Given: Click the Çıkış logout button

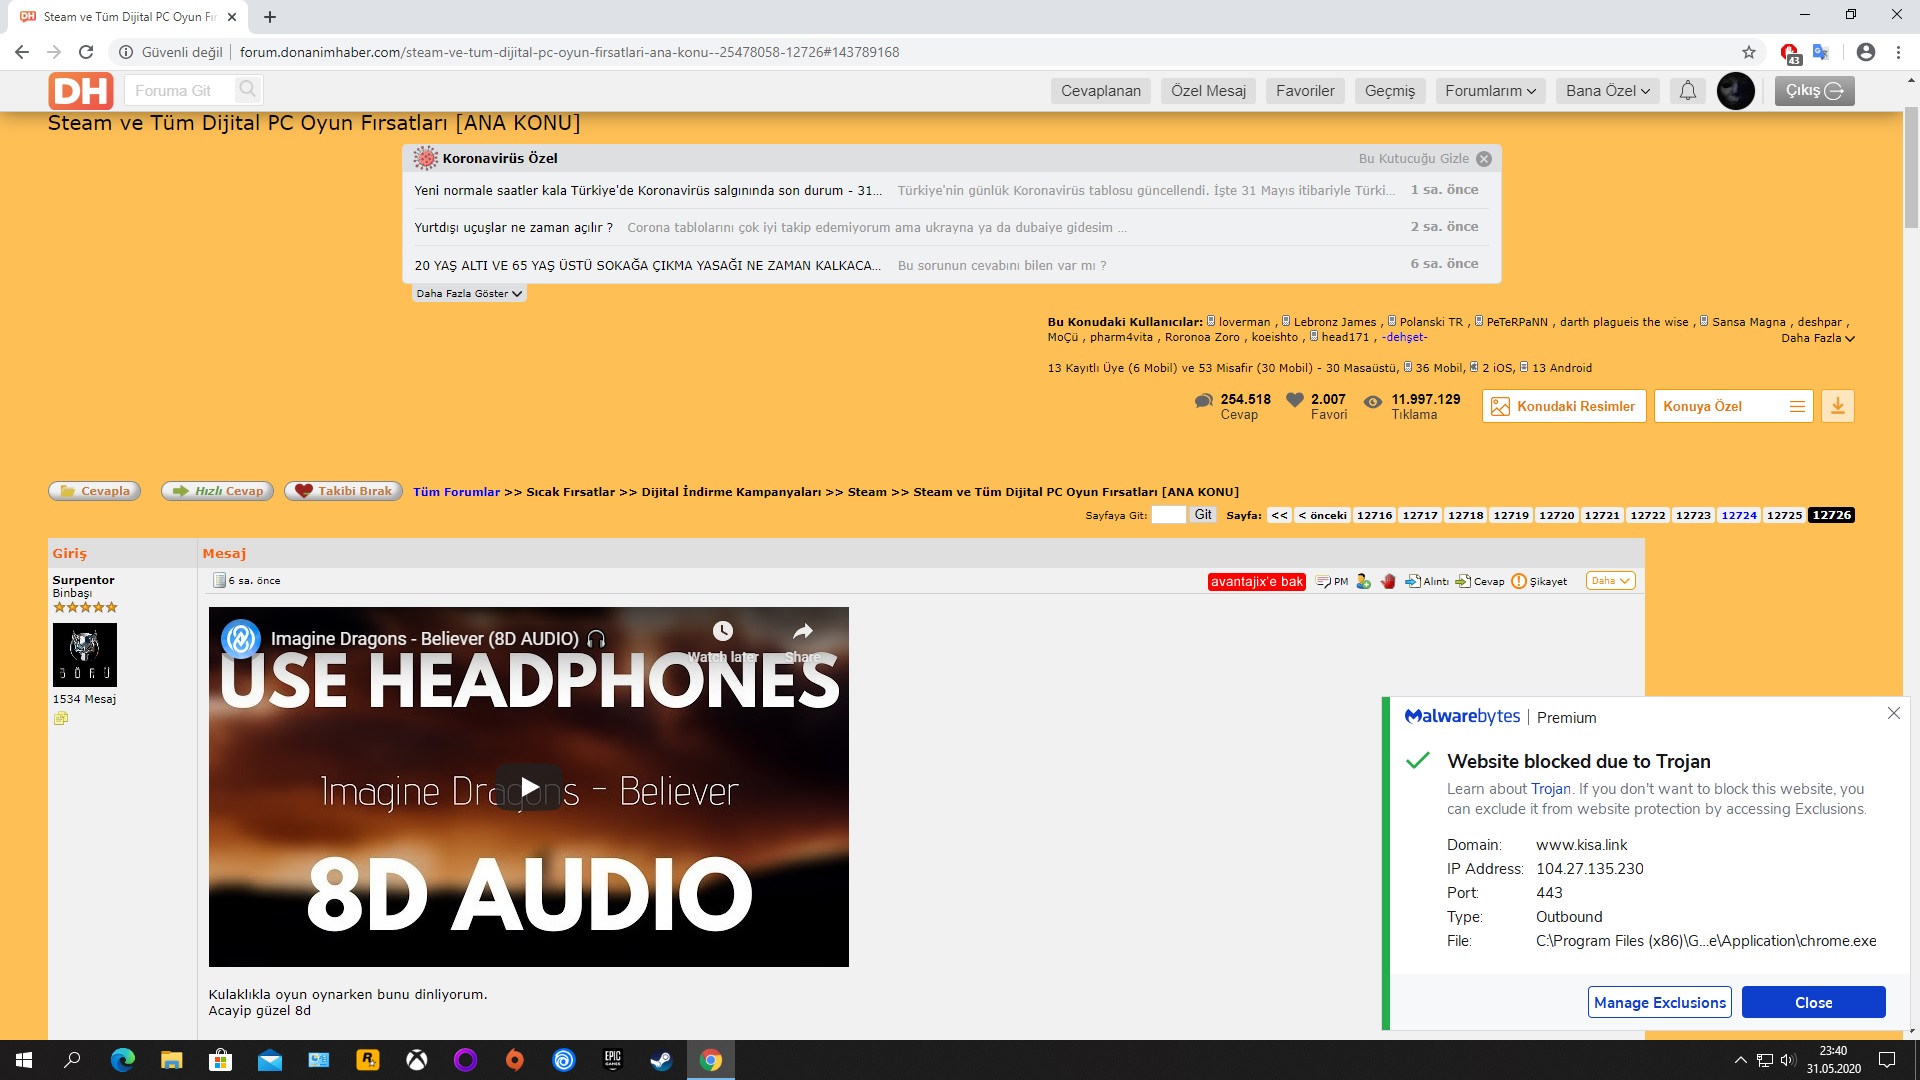Looking at the screenshot, I should [x=1814, y=91].
